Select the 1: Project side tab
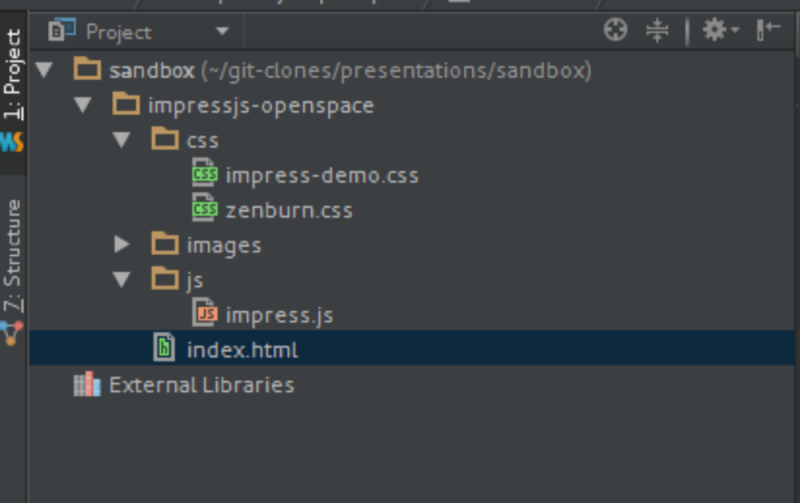 pyautogui.click(x=13, y=75)
